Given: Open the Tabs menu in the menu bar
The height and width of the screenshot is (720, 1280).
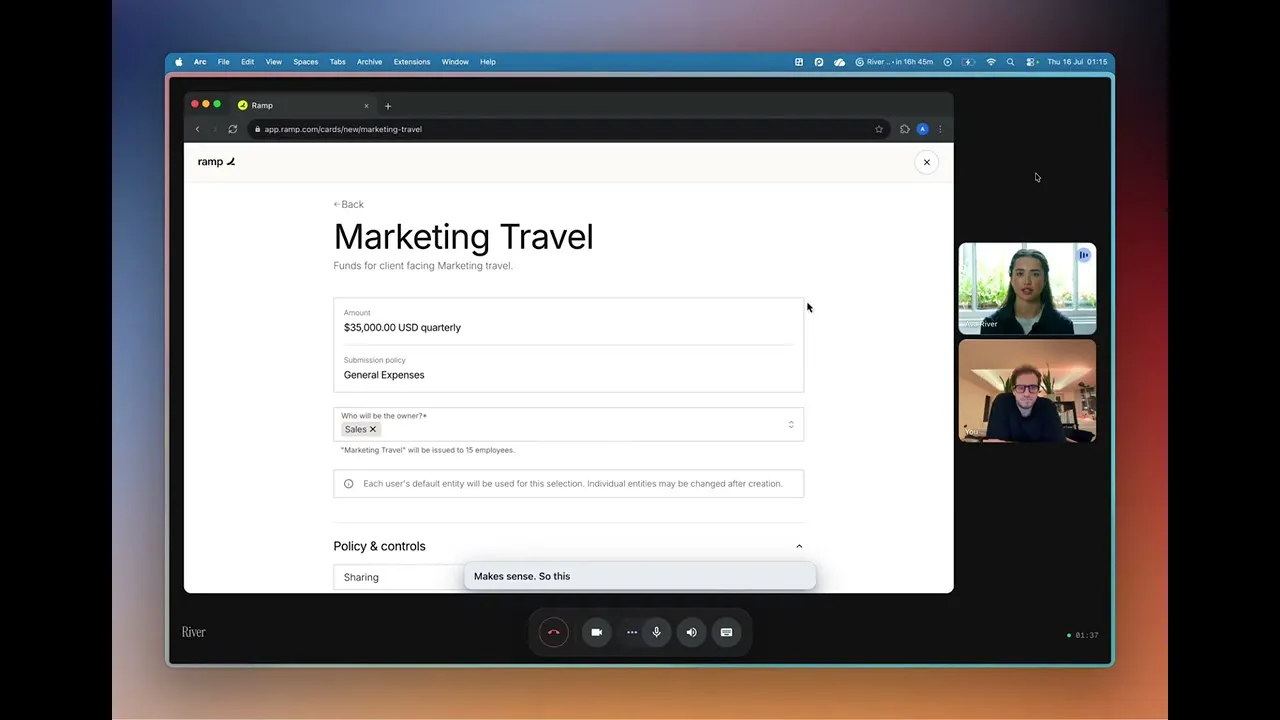Looking at the screenshot, I should [x=337, y=62].
